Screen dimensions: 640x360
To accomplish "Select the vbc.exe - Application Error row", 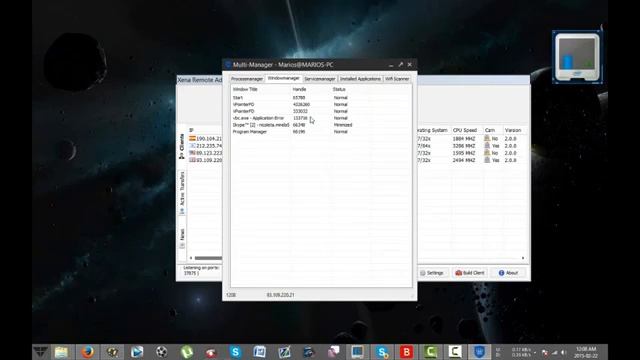I will pyautogui.click(x=320, y=118).
